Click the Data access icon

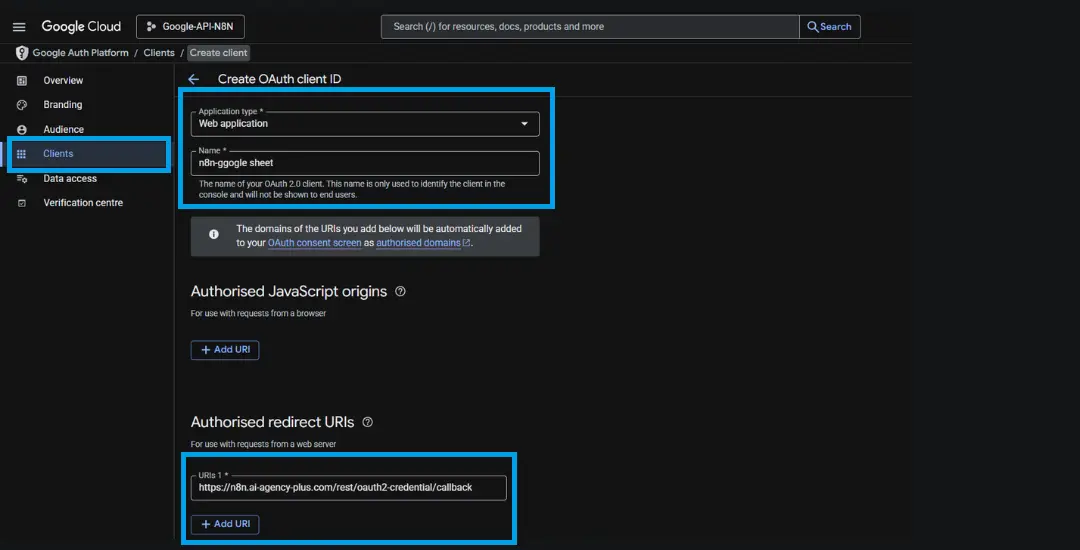click(21, 178)
